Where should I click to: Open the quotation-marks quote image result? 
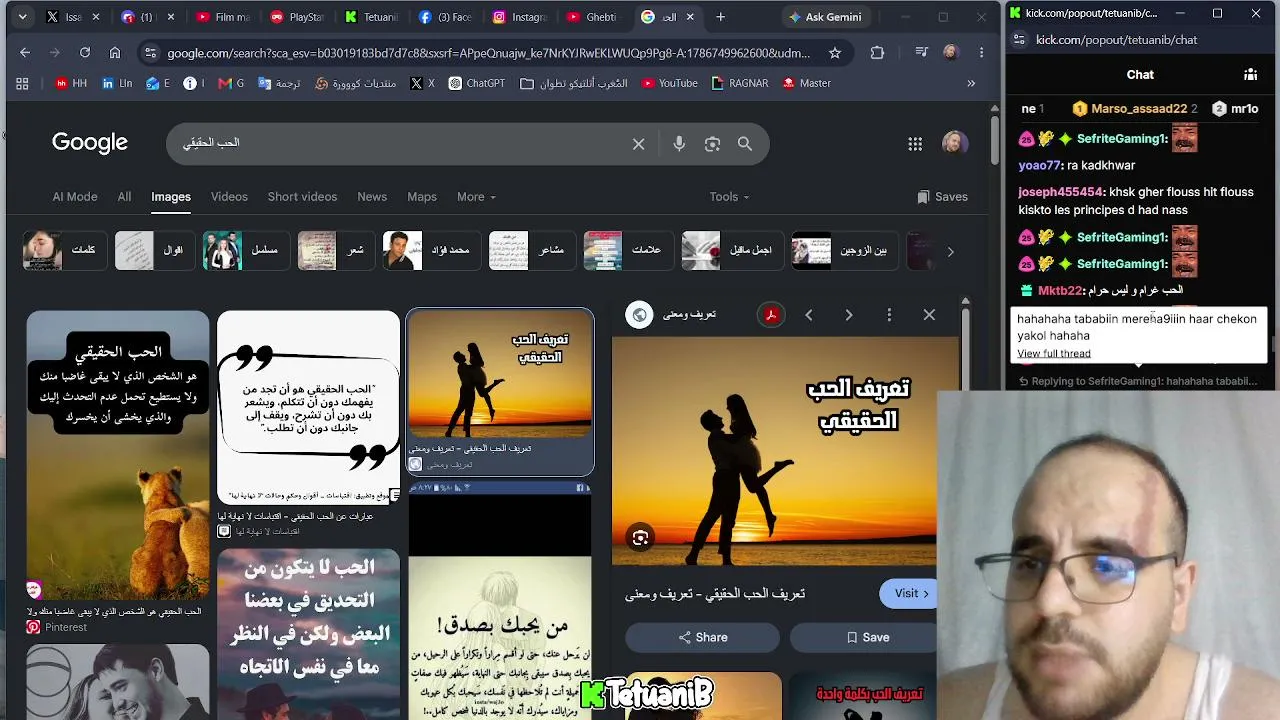click(x=308, y=407)
